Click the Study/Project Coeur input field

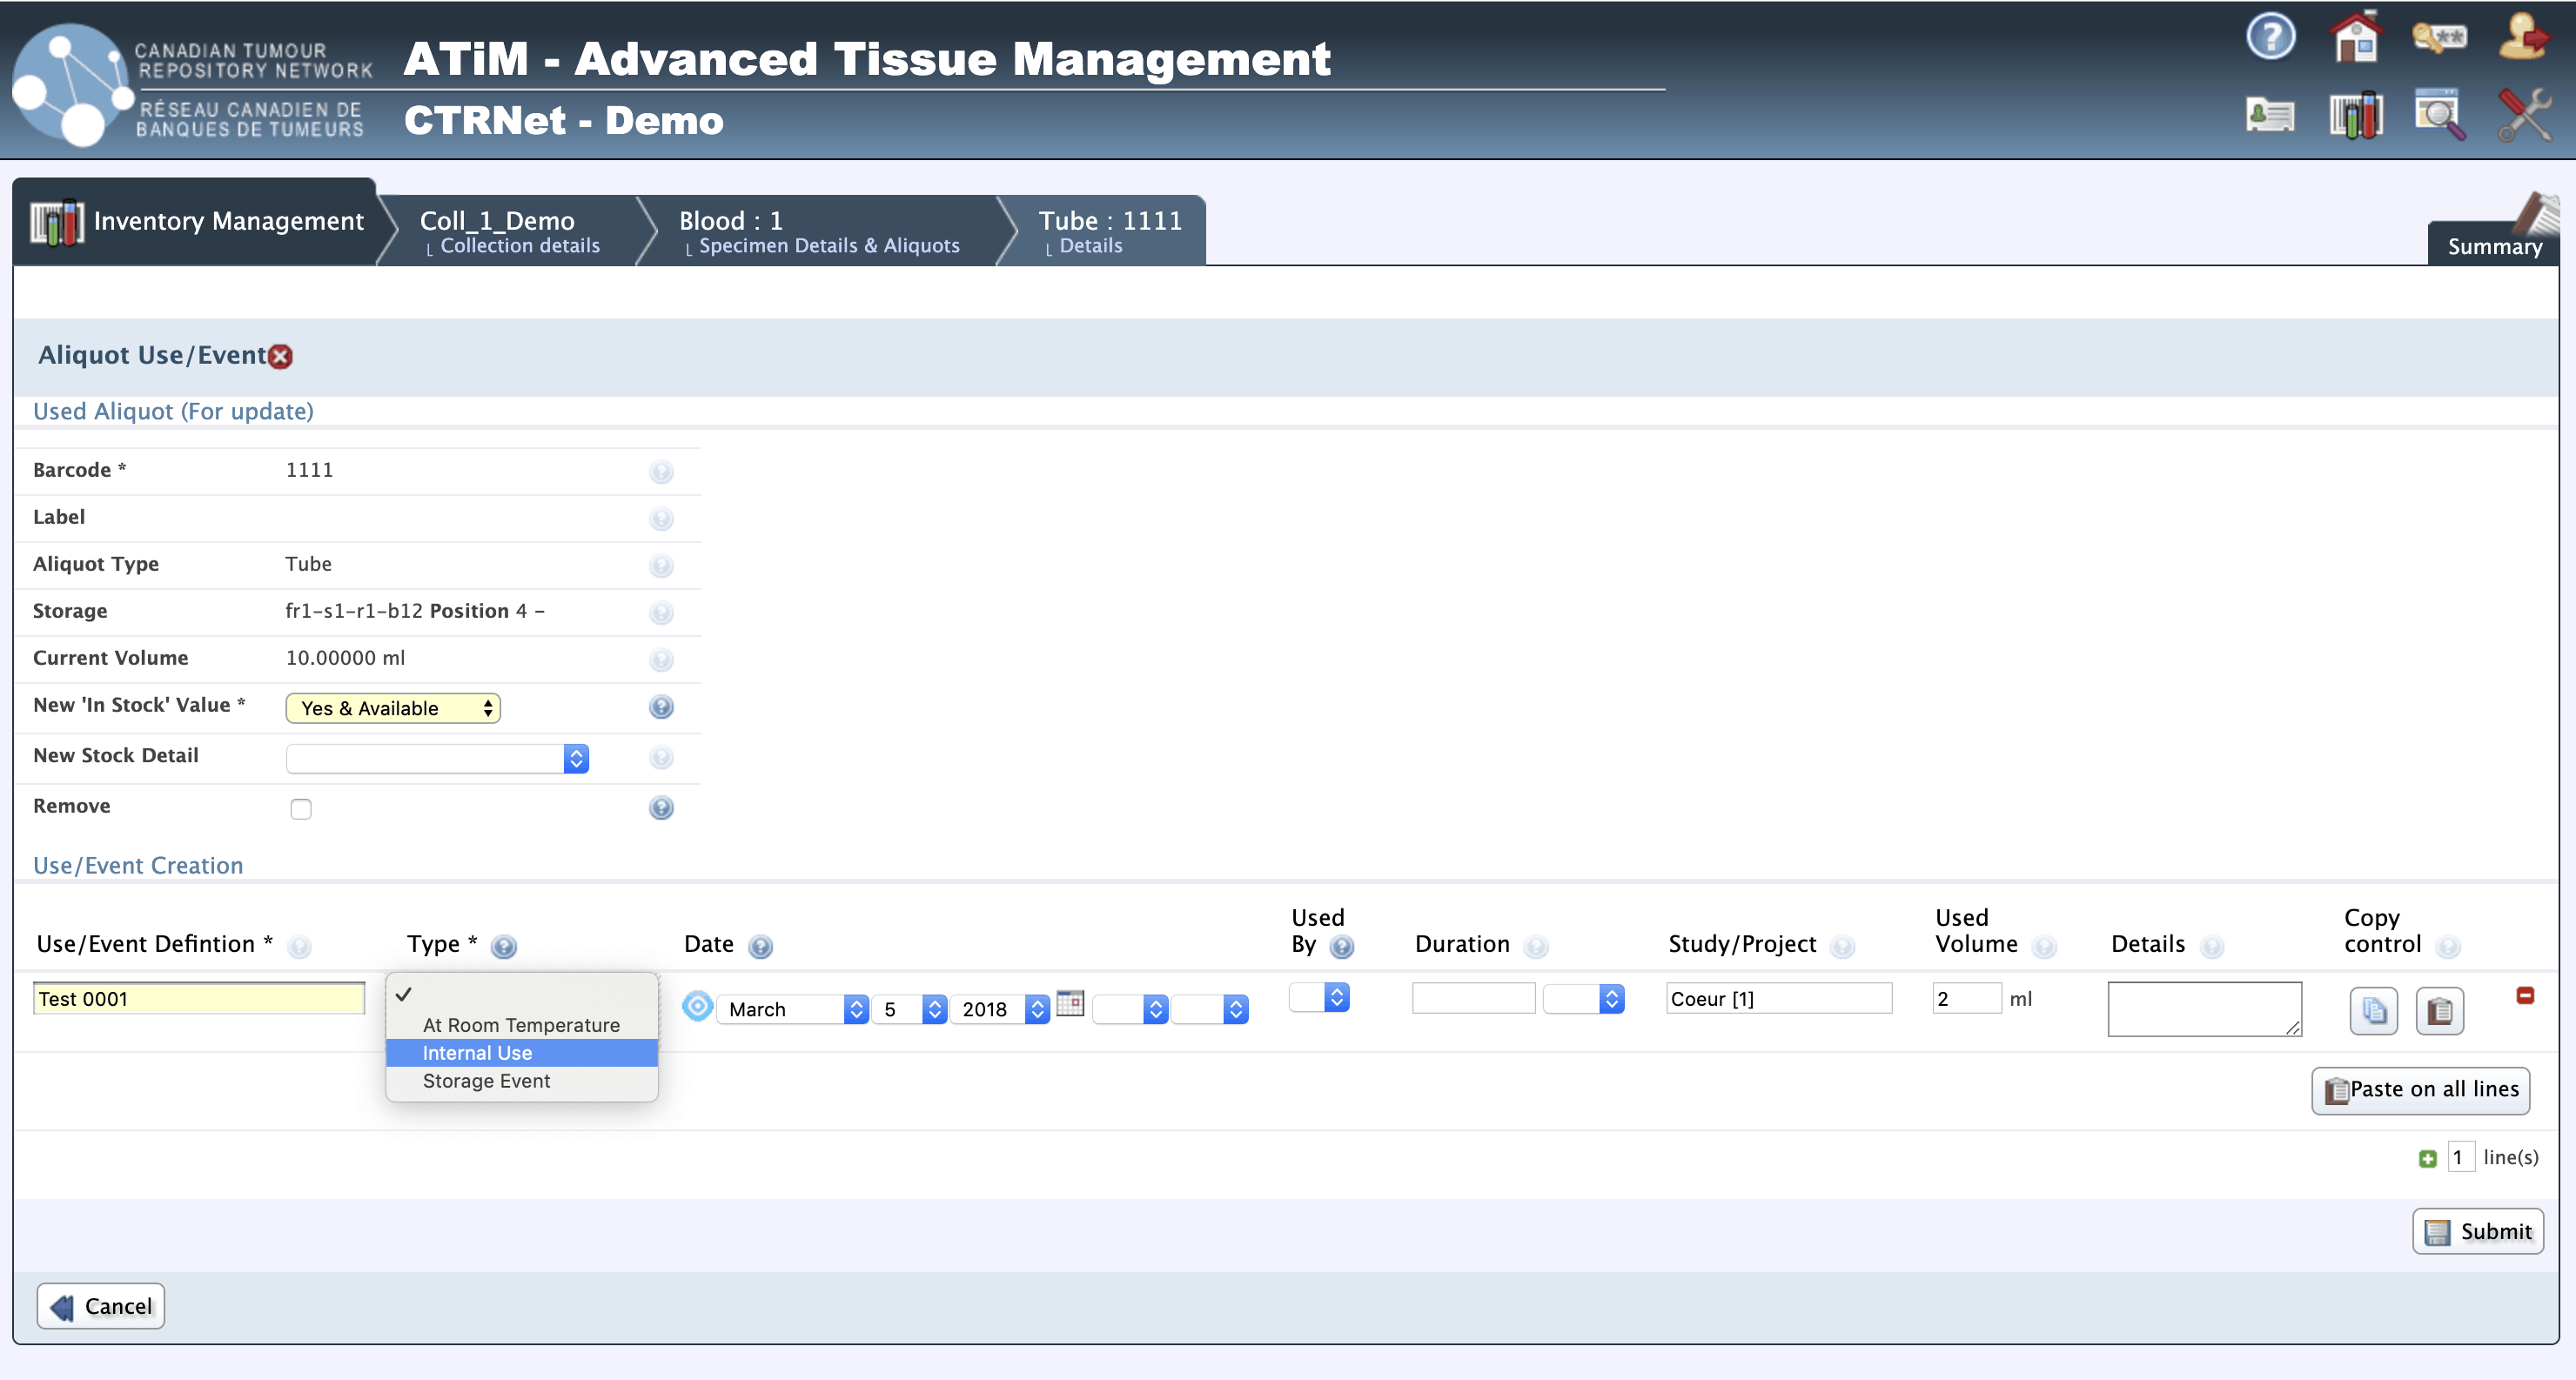point(1778,999)
